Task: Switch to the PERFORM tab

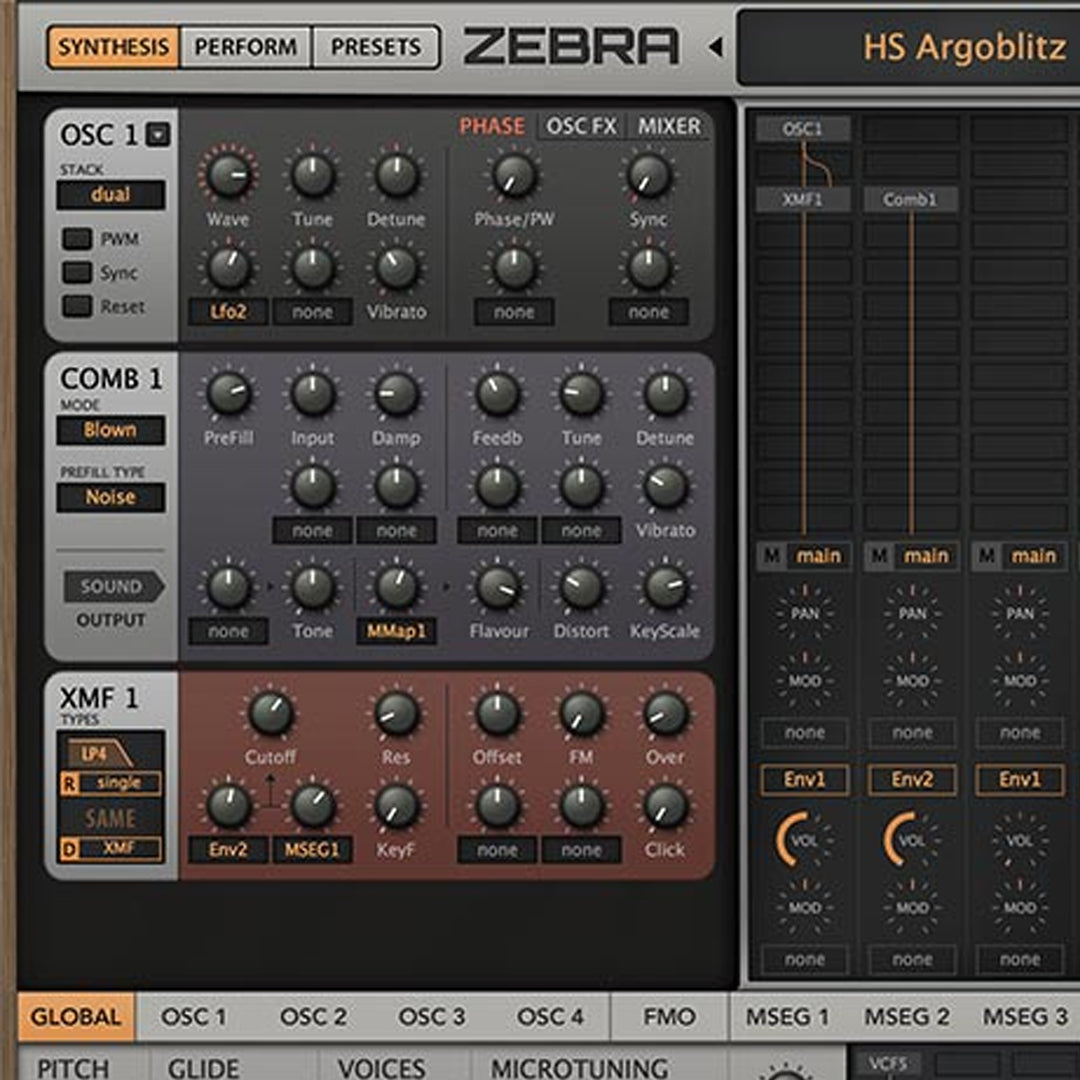Action: coord(245,47)
